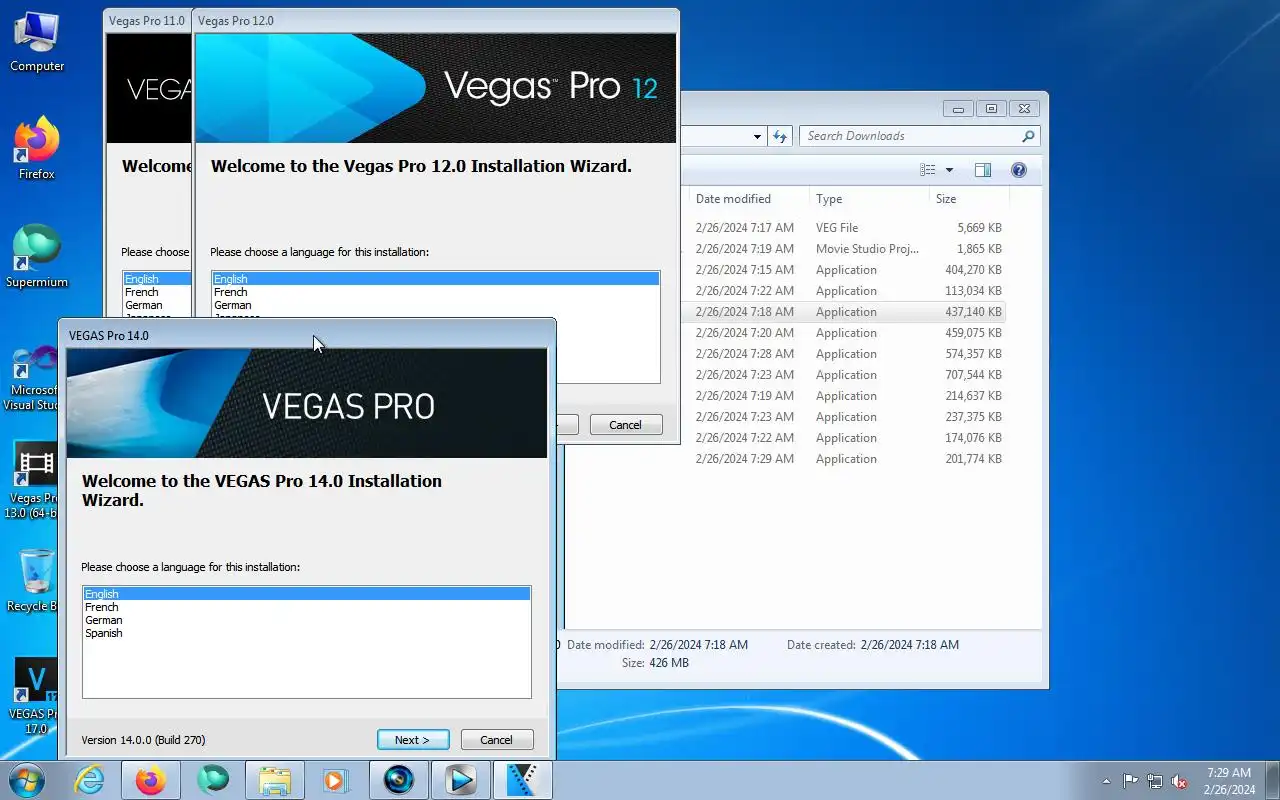Open the Vegas Pro 13.0 desktop shortcut
Screen dimensions: 1280x800
tap(30, 481)
